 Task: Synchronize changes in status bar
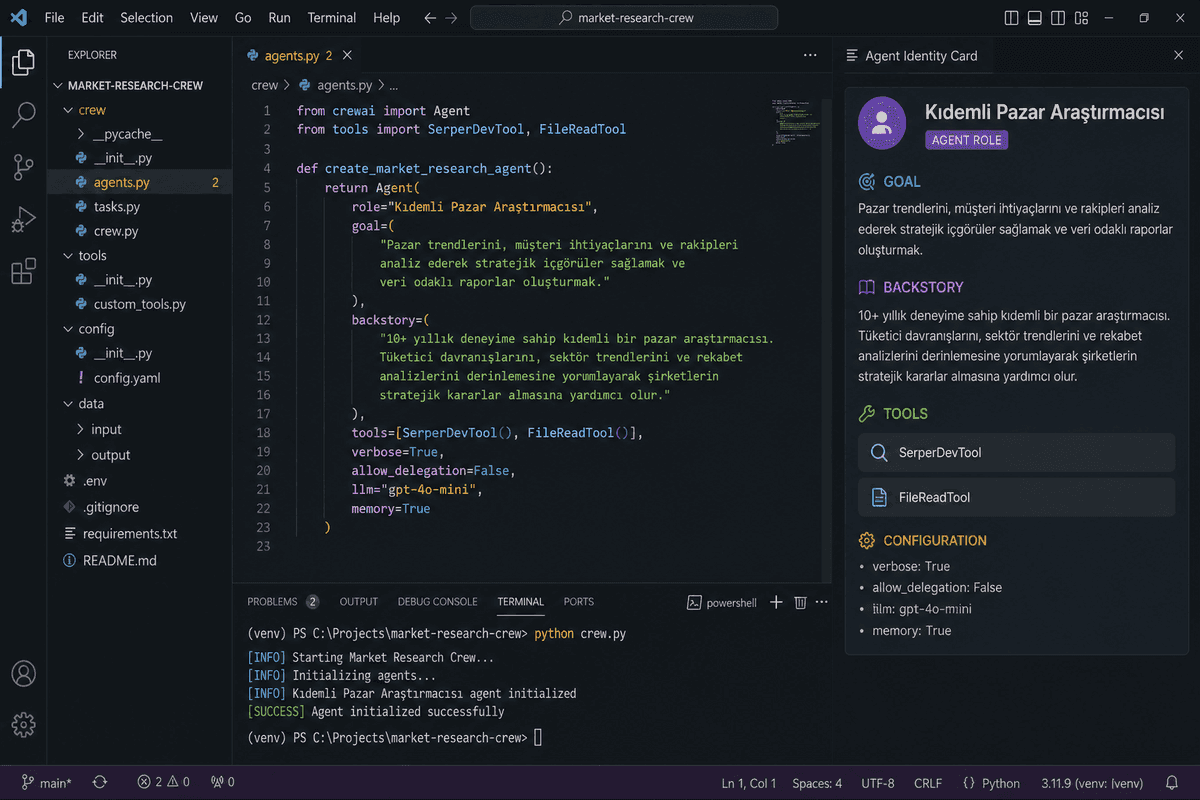pyautogui.click(x=100, y=783)
